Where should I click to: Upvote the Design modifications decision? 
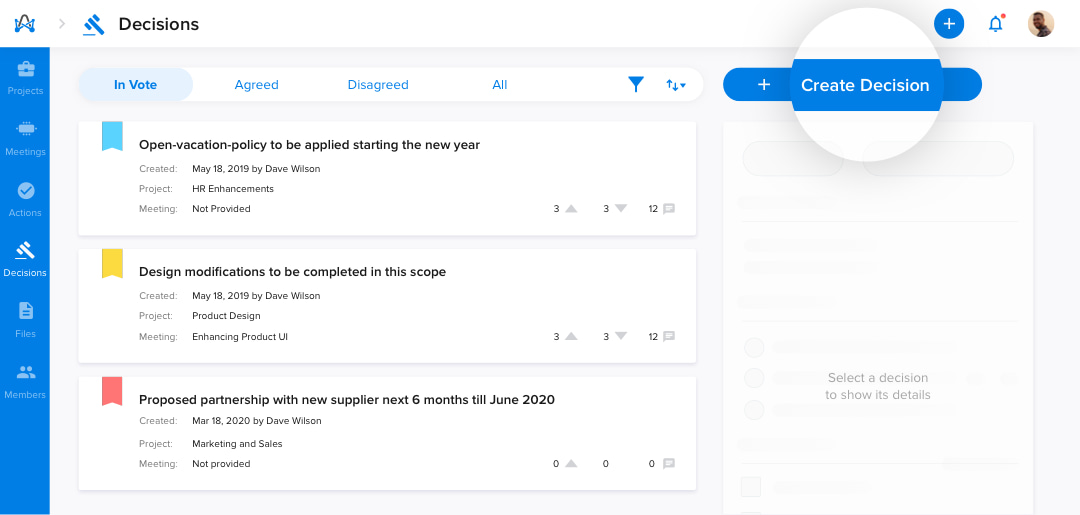(571, 337)
